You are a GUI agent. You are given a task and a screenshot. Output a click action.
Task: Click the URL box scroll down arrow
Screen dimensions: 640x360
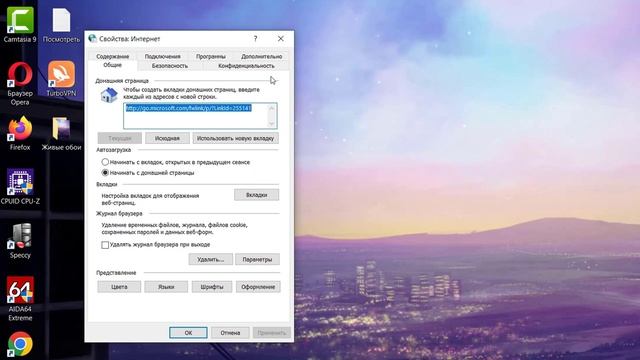pos(271,124)
